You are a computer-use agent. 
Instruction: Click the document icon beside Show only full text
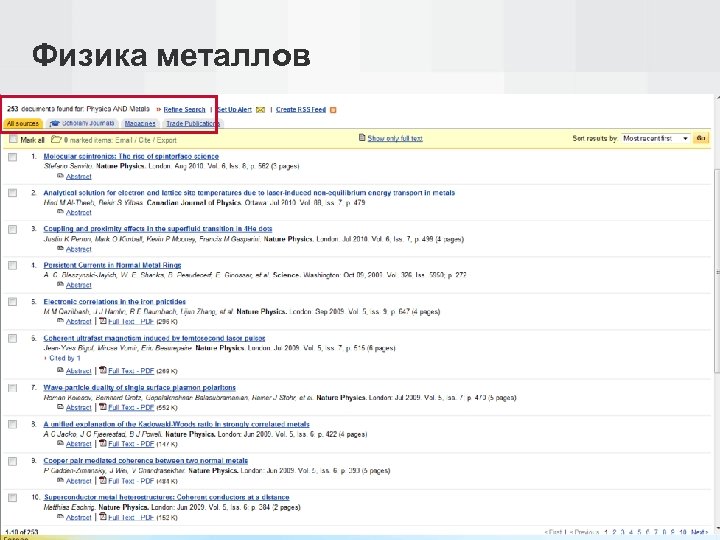[362, 137]
